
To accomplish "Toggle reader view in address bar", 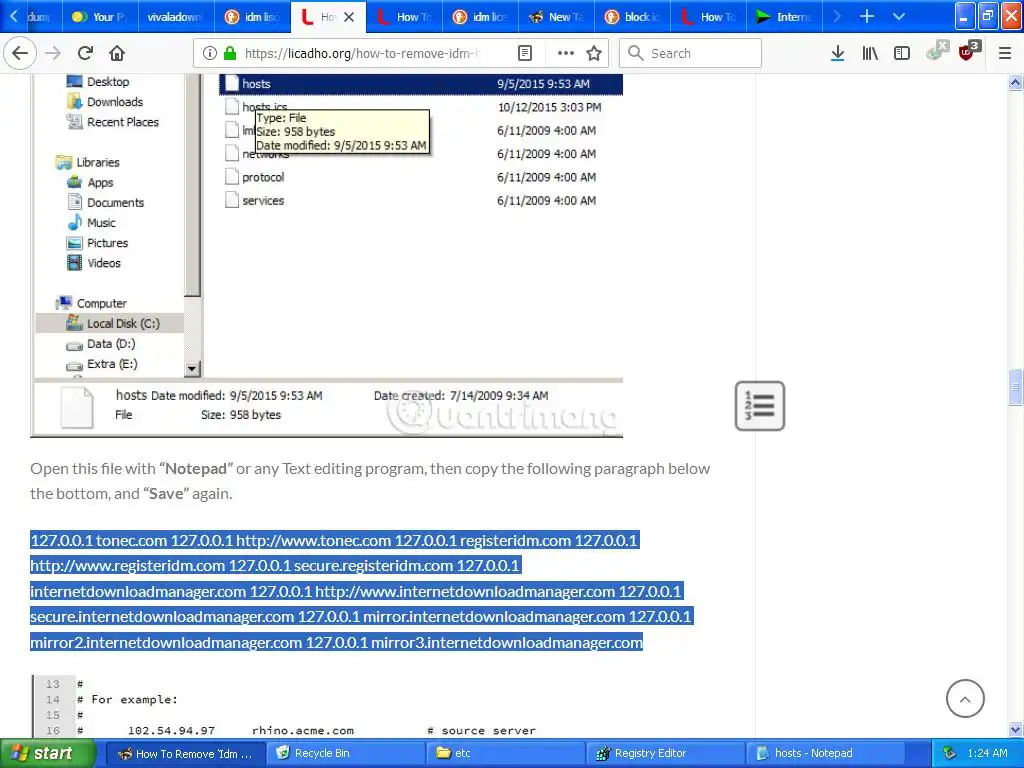I will pyautogui.click(x=524, y=54).
